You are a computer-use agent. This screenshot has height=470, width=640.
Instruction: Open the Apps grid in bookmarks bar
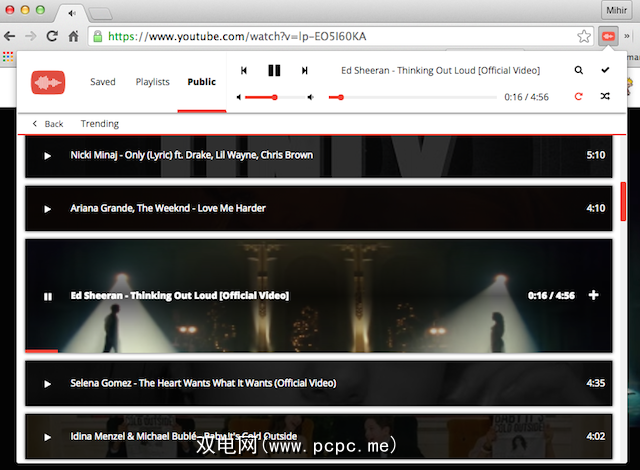pyautogui.click(x=8, y=57)
